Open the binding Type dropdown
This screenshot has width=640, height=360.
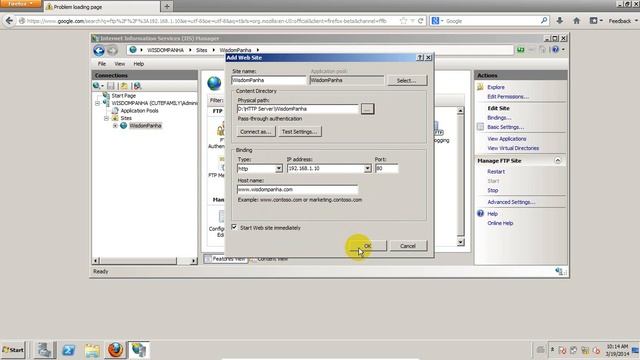pos(278,169)
